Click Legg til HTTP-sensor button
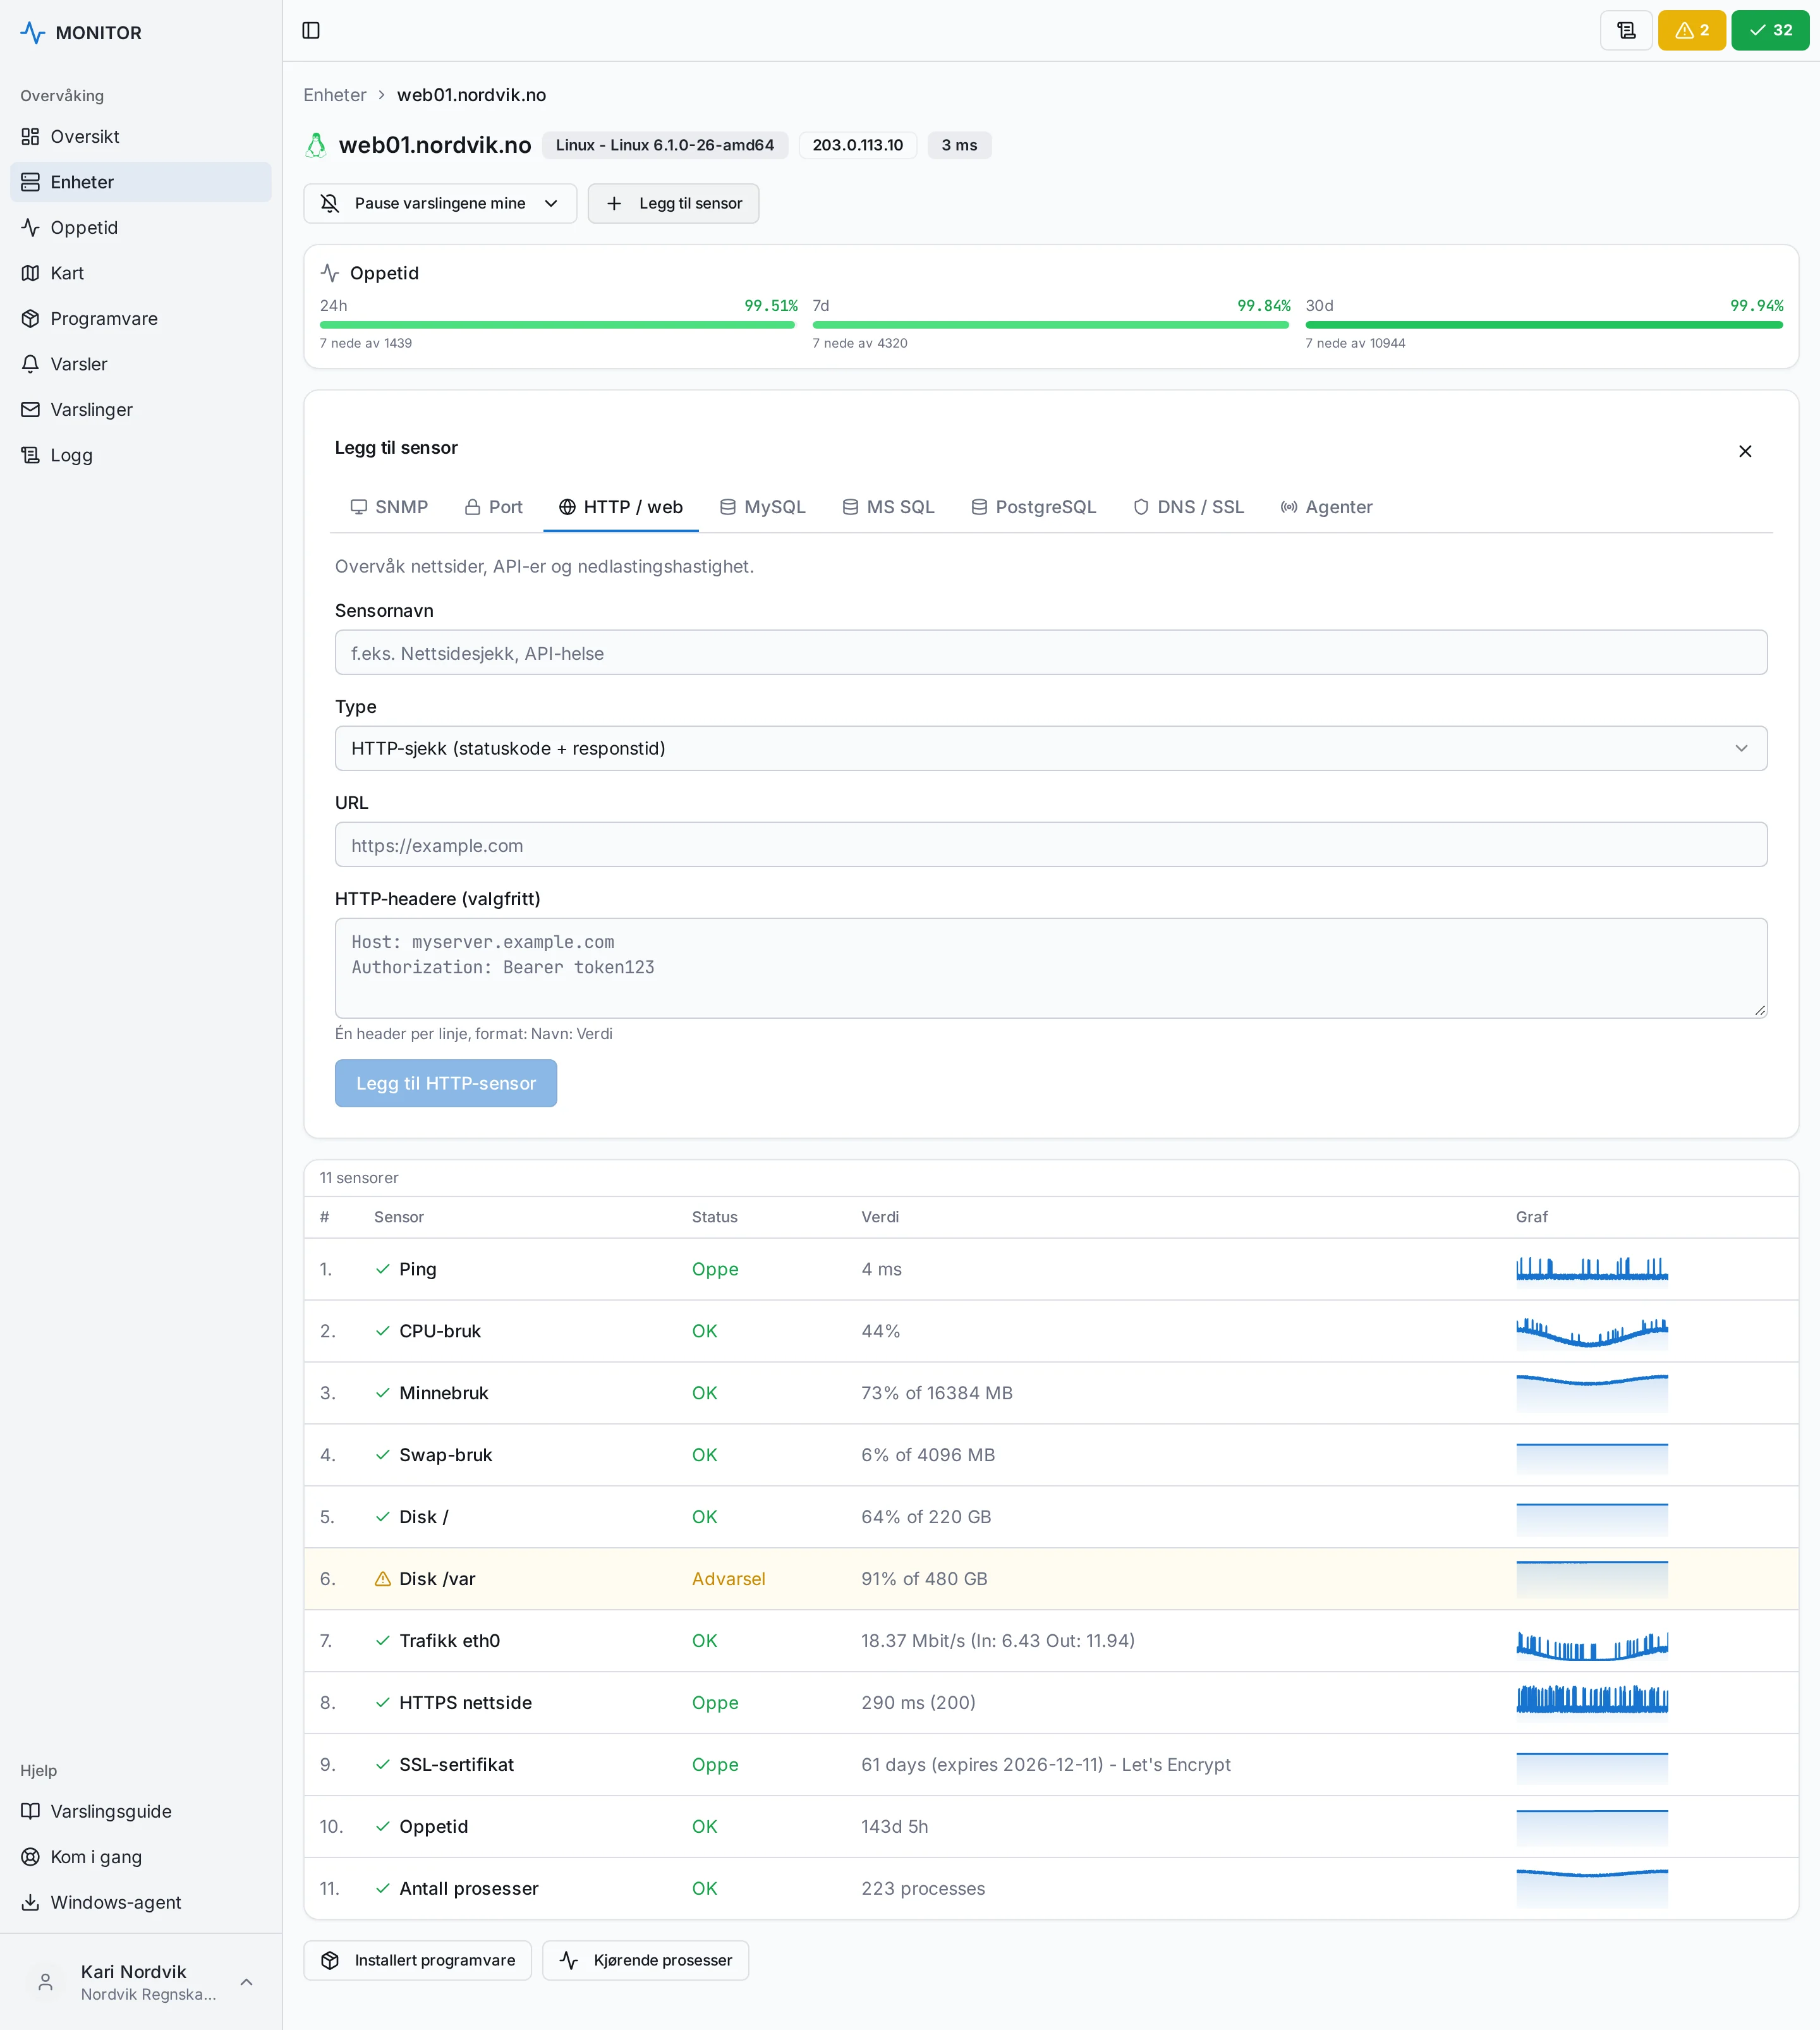The width and height of the screenshot is (1820, 2030). click(x=446, y=1083)
